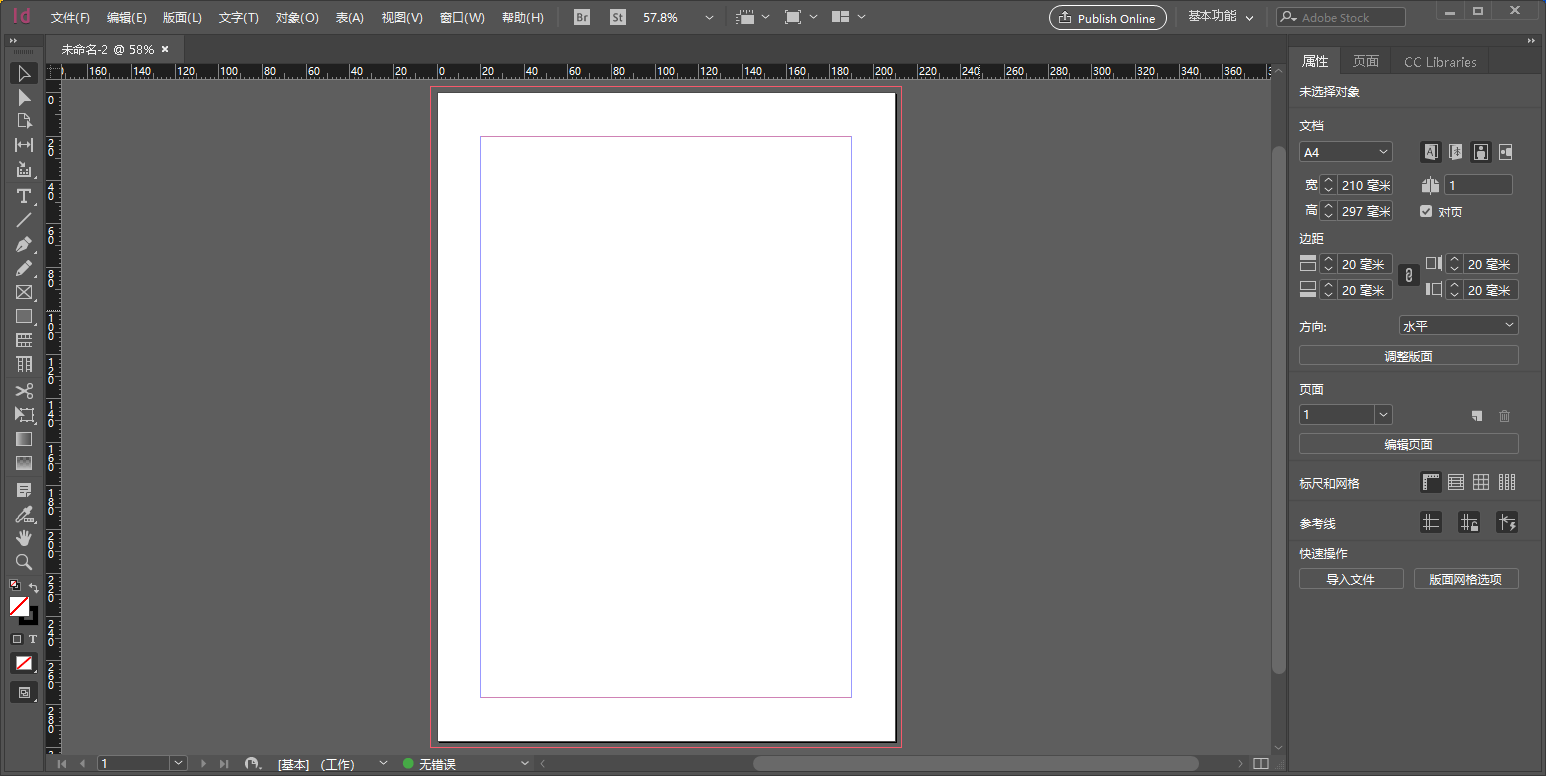Open the A4 page size dropdown
Screen dimensions: 1546x776
coord(1345,151)
